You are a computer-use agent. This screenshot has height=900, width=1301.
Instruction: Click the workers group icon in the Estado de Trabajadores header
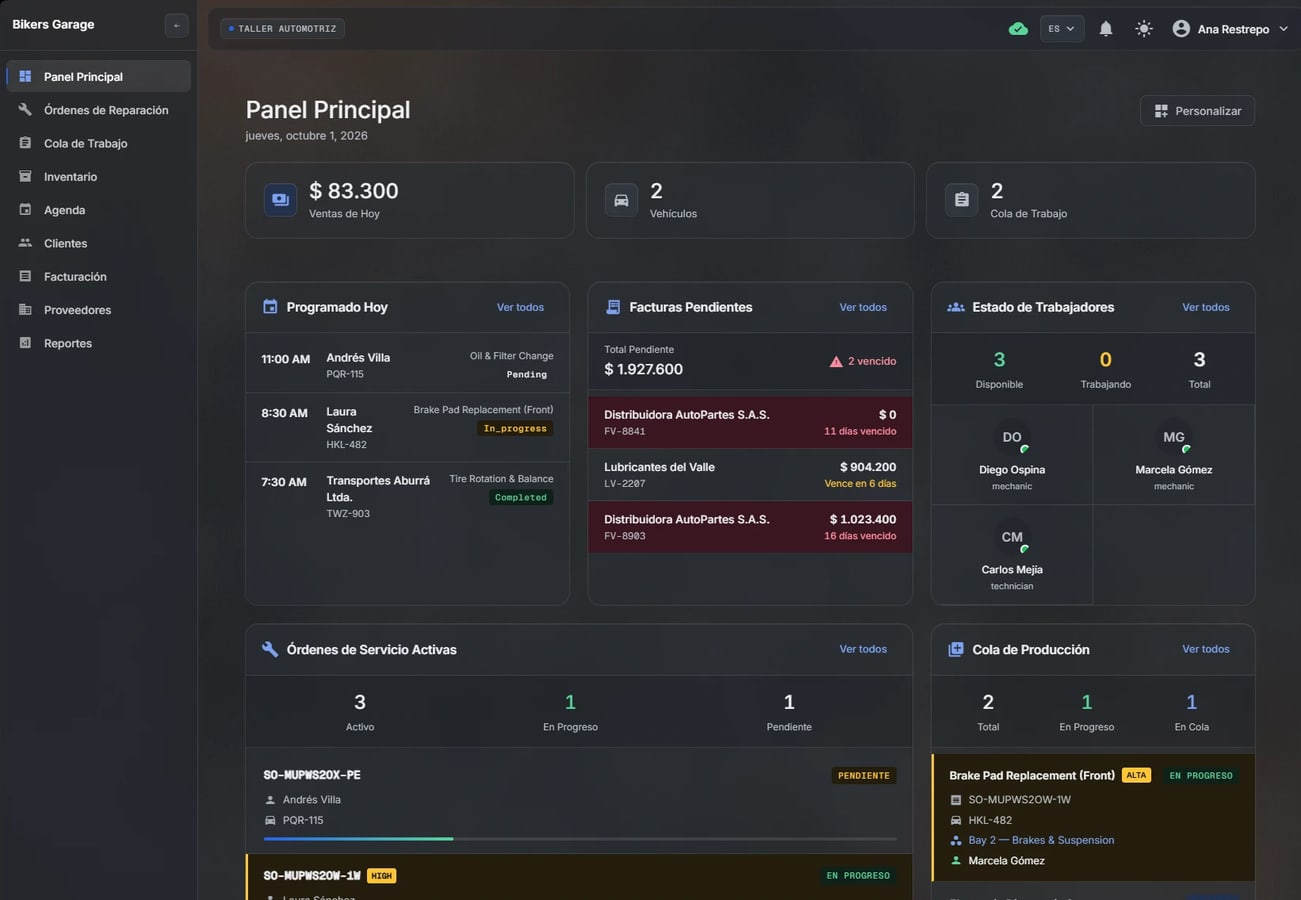(955, 307)
